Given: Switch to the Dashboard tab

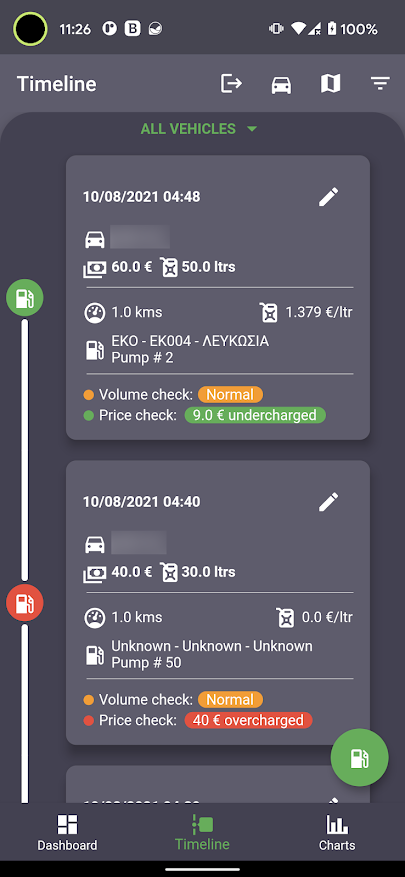Looking at the screenshot, I should click(x=67, y=832).
